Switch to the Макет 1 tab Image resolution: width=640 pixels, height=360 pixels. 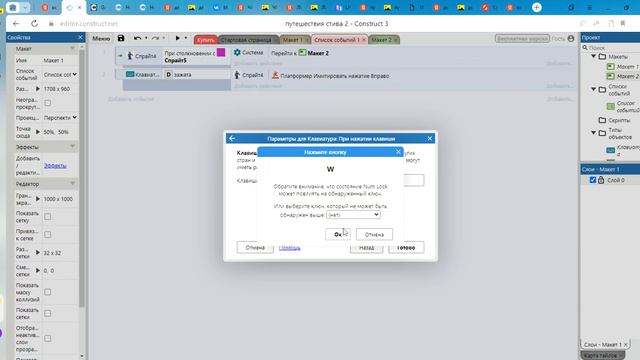[x=293, y=40]
